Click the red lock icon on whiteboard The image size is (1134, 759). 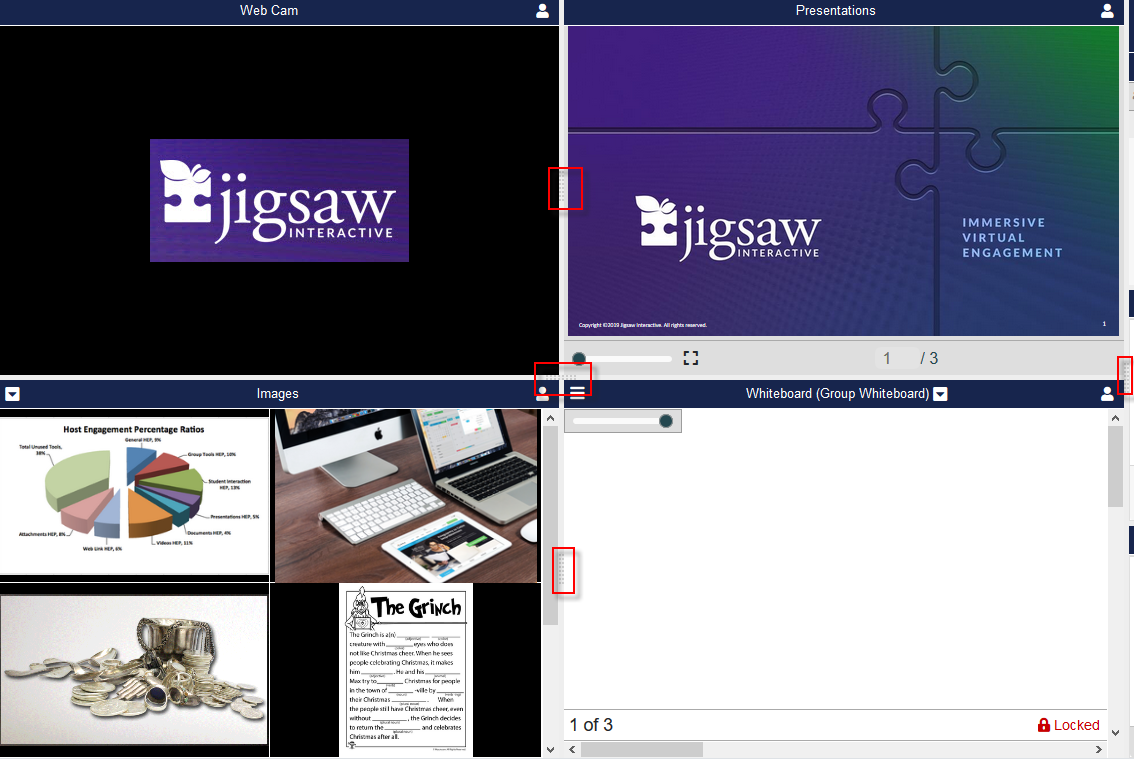point(1044,725)
